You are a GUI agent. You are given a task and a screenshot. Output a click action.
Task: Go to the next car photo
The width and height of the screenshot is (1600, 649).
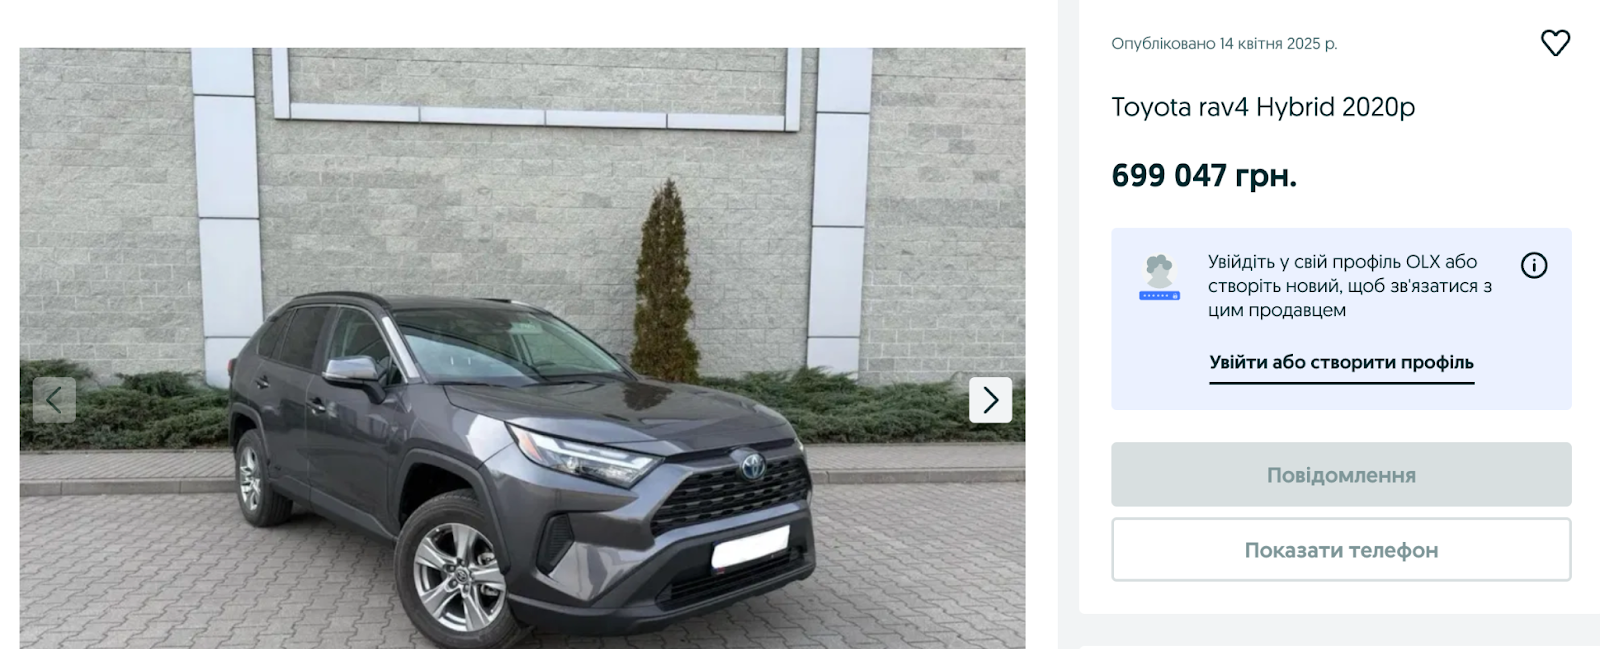click(990, 400)
